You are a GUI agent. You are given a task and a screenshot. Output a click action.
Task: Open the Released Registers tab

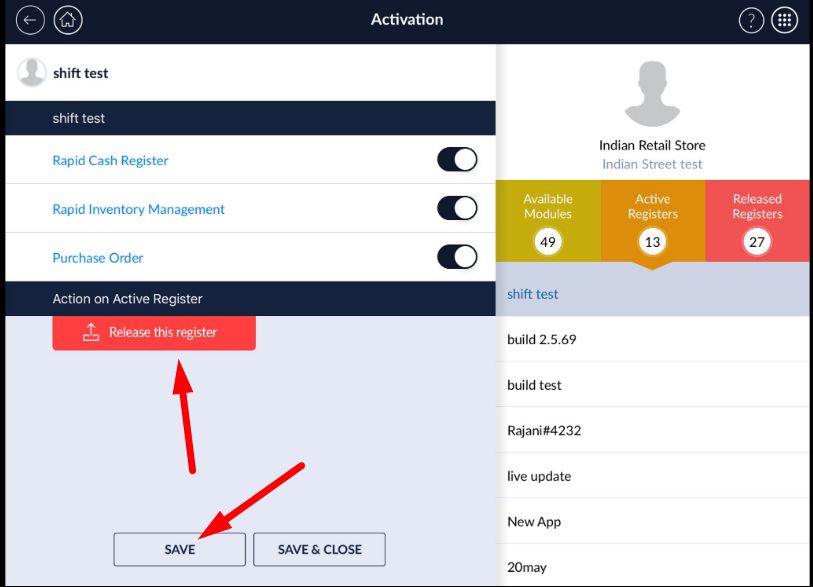757,222
